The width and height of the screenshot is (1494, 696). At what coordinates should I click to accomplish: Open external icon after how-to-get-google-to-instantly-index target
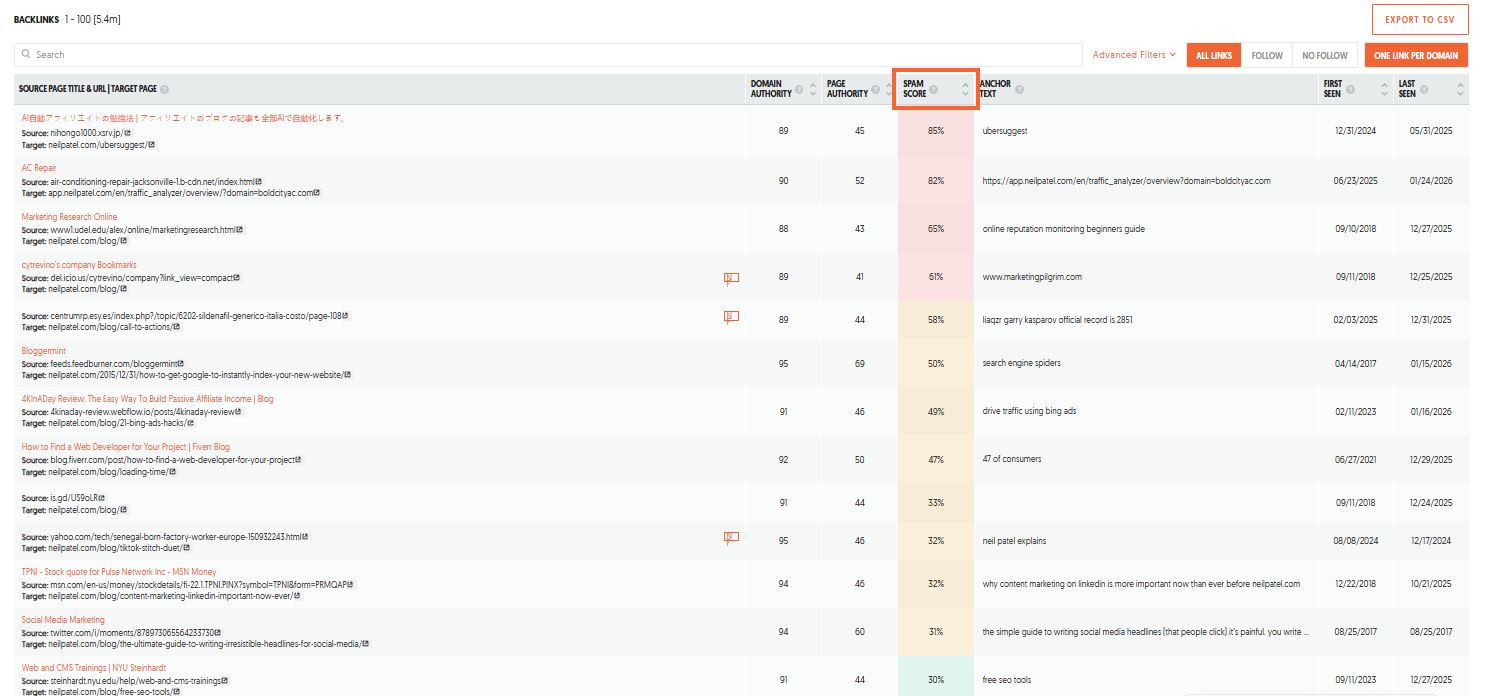coord(348,375)
